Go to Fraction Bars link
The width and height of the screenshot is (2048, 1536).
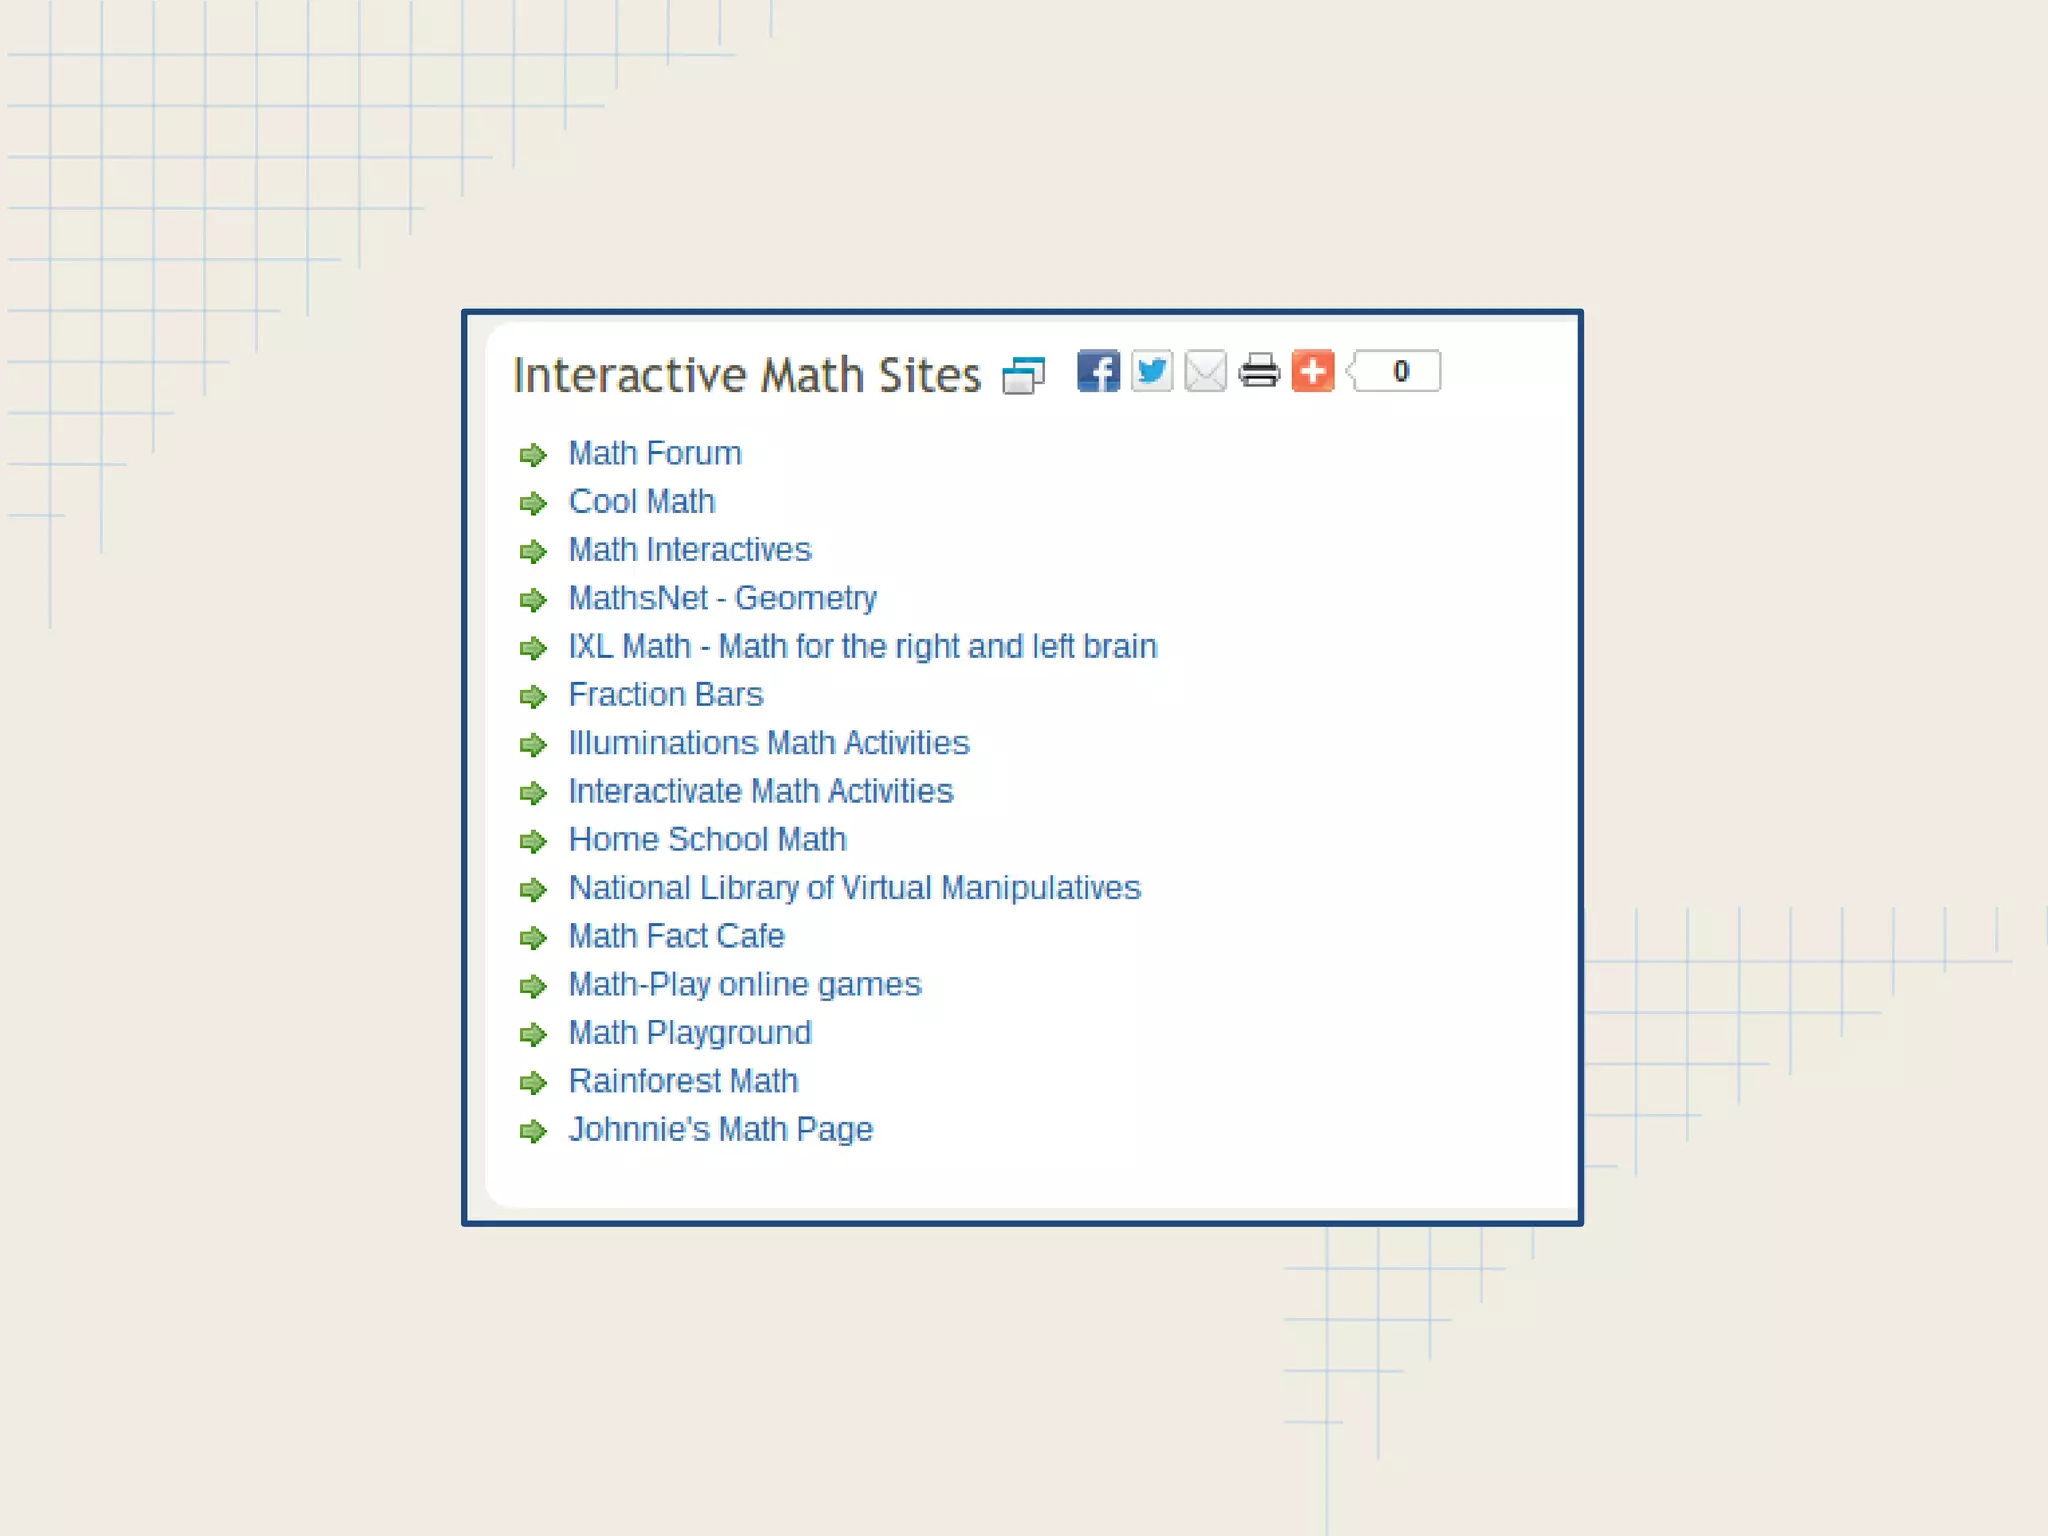[666, 694]
